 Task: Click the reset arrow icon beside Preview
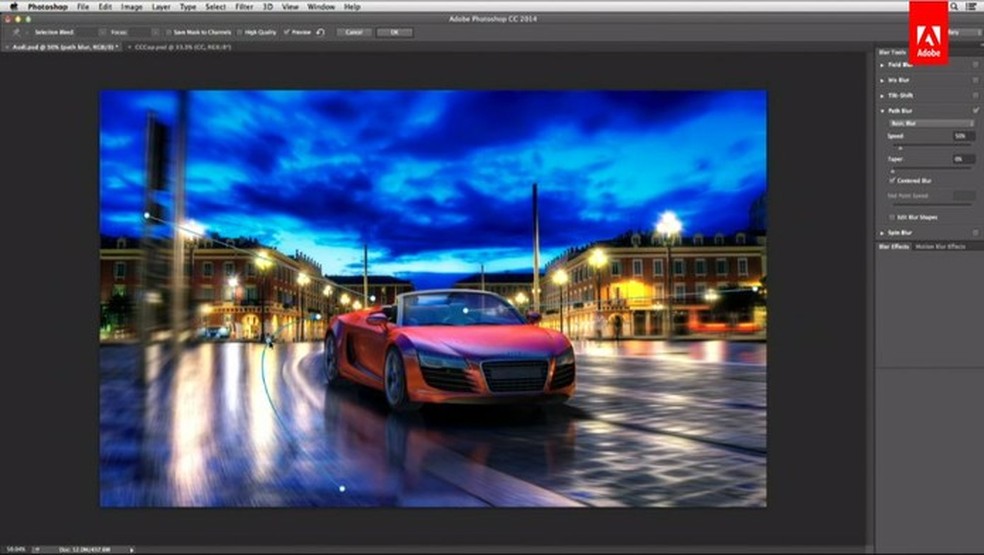(320, 32)
